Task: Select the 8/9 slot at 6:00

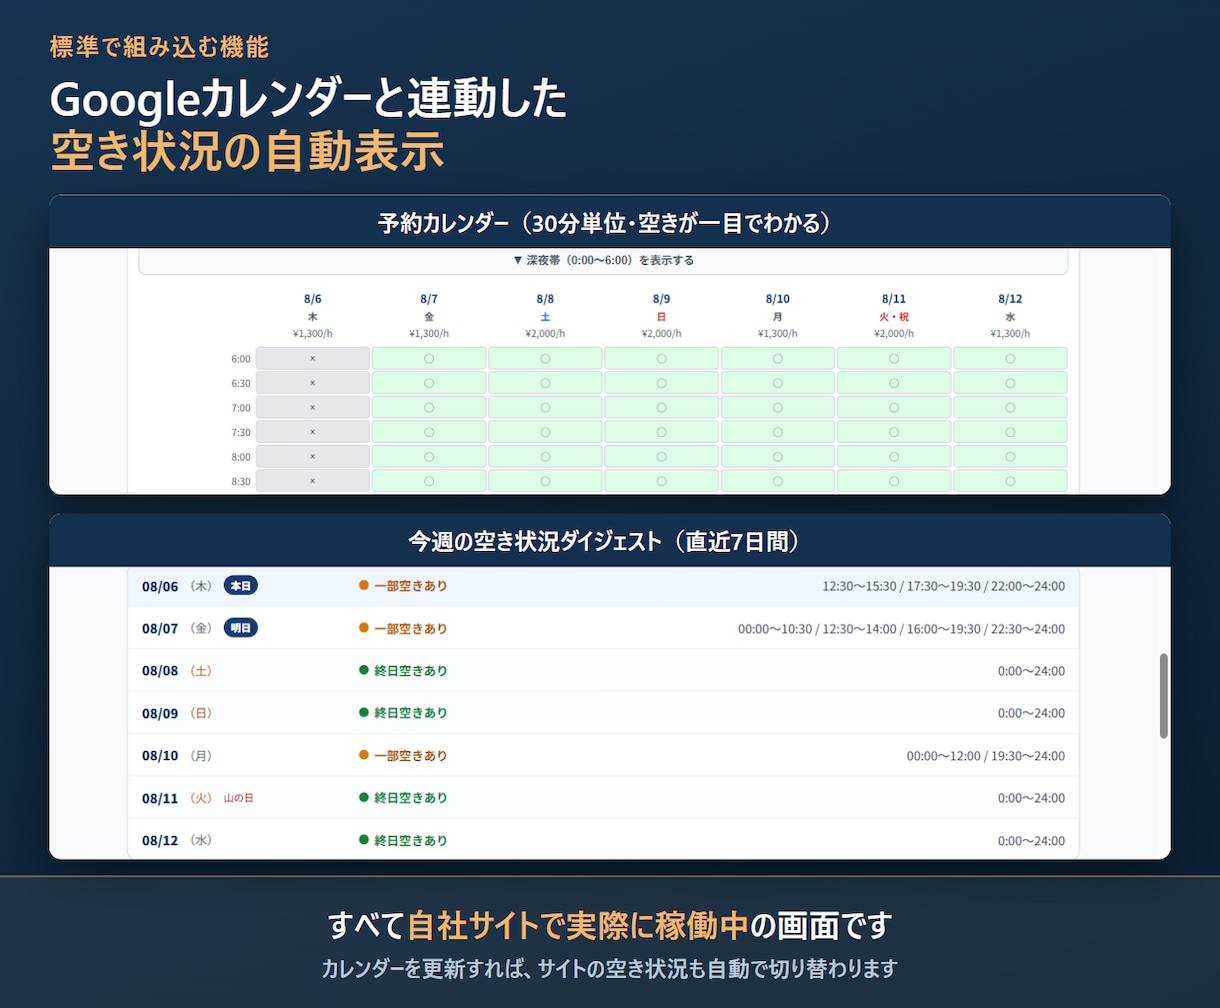Action: 661,358
